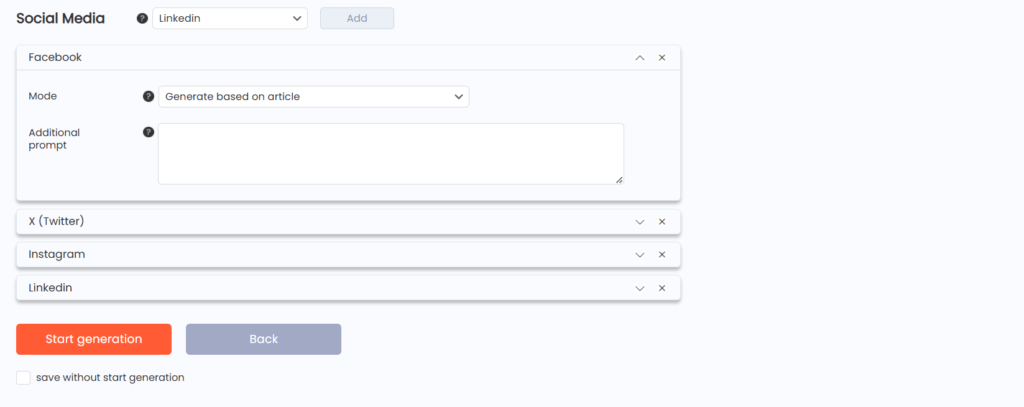Expand the Linkedin section chevron
Viewport: 1024px width, 407px height.
[x=640, y=288]
